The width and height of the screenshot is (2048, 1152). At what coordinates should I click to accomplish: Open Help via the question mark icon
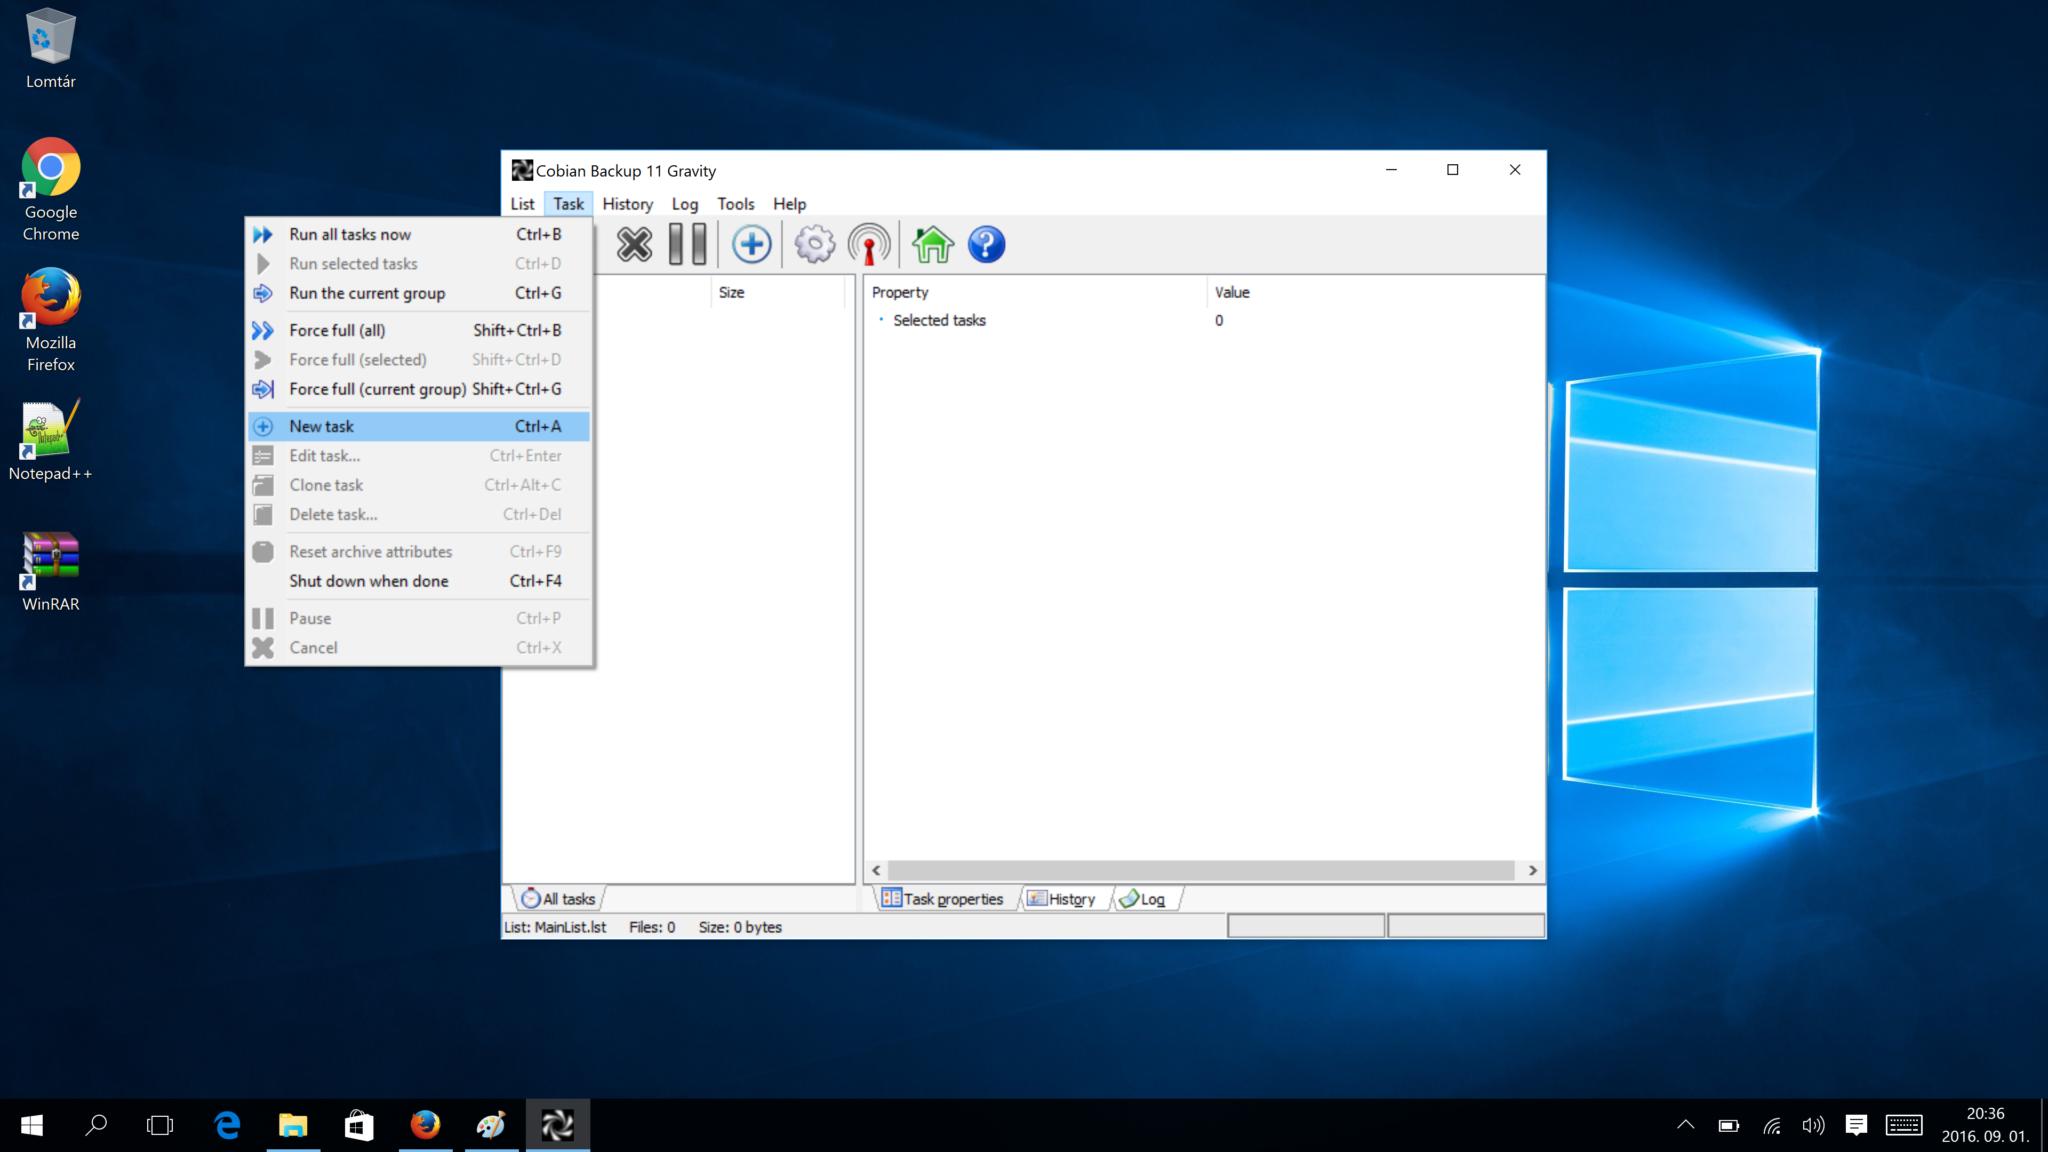pos(986,243)
